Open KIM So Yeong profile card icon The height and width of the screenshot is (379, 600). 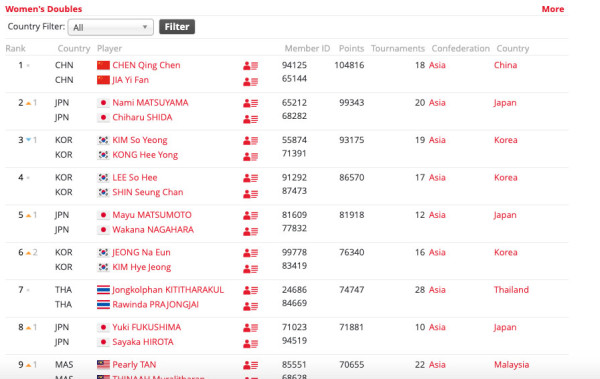251,140
